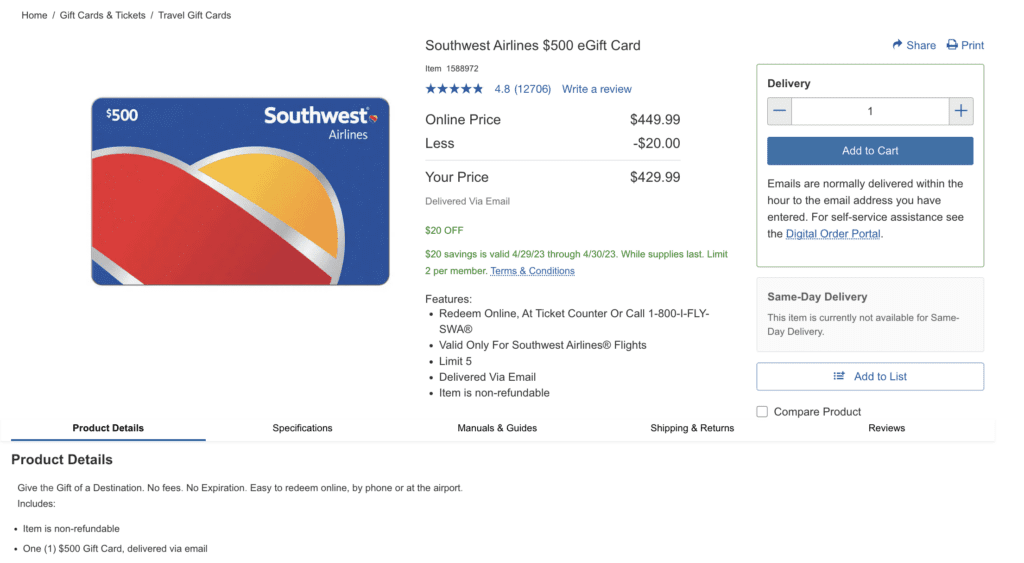This screenshot has height=563, width=1024.
Task: Open the Shipping & Returns tab
Action: pyautogui.click(x=692, y=428)
